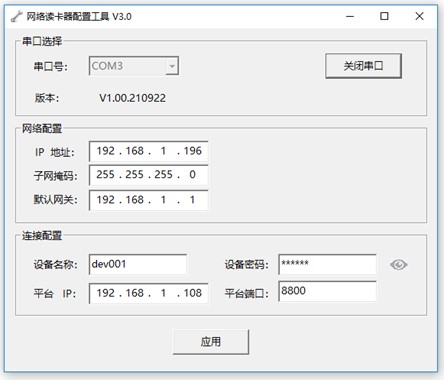
Task: Click the window title 网络读卡器配置工具 V3.0
Action: pos(79,16)
